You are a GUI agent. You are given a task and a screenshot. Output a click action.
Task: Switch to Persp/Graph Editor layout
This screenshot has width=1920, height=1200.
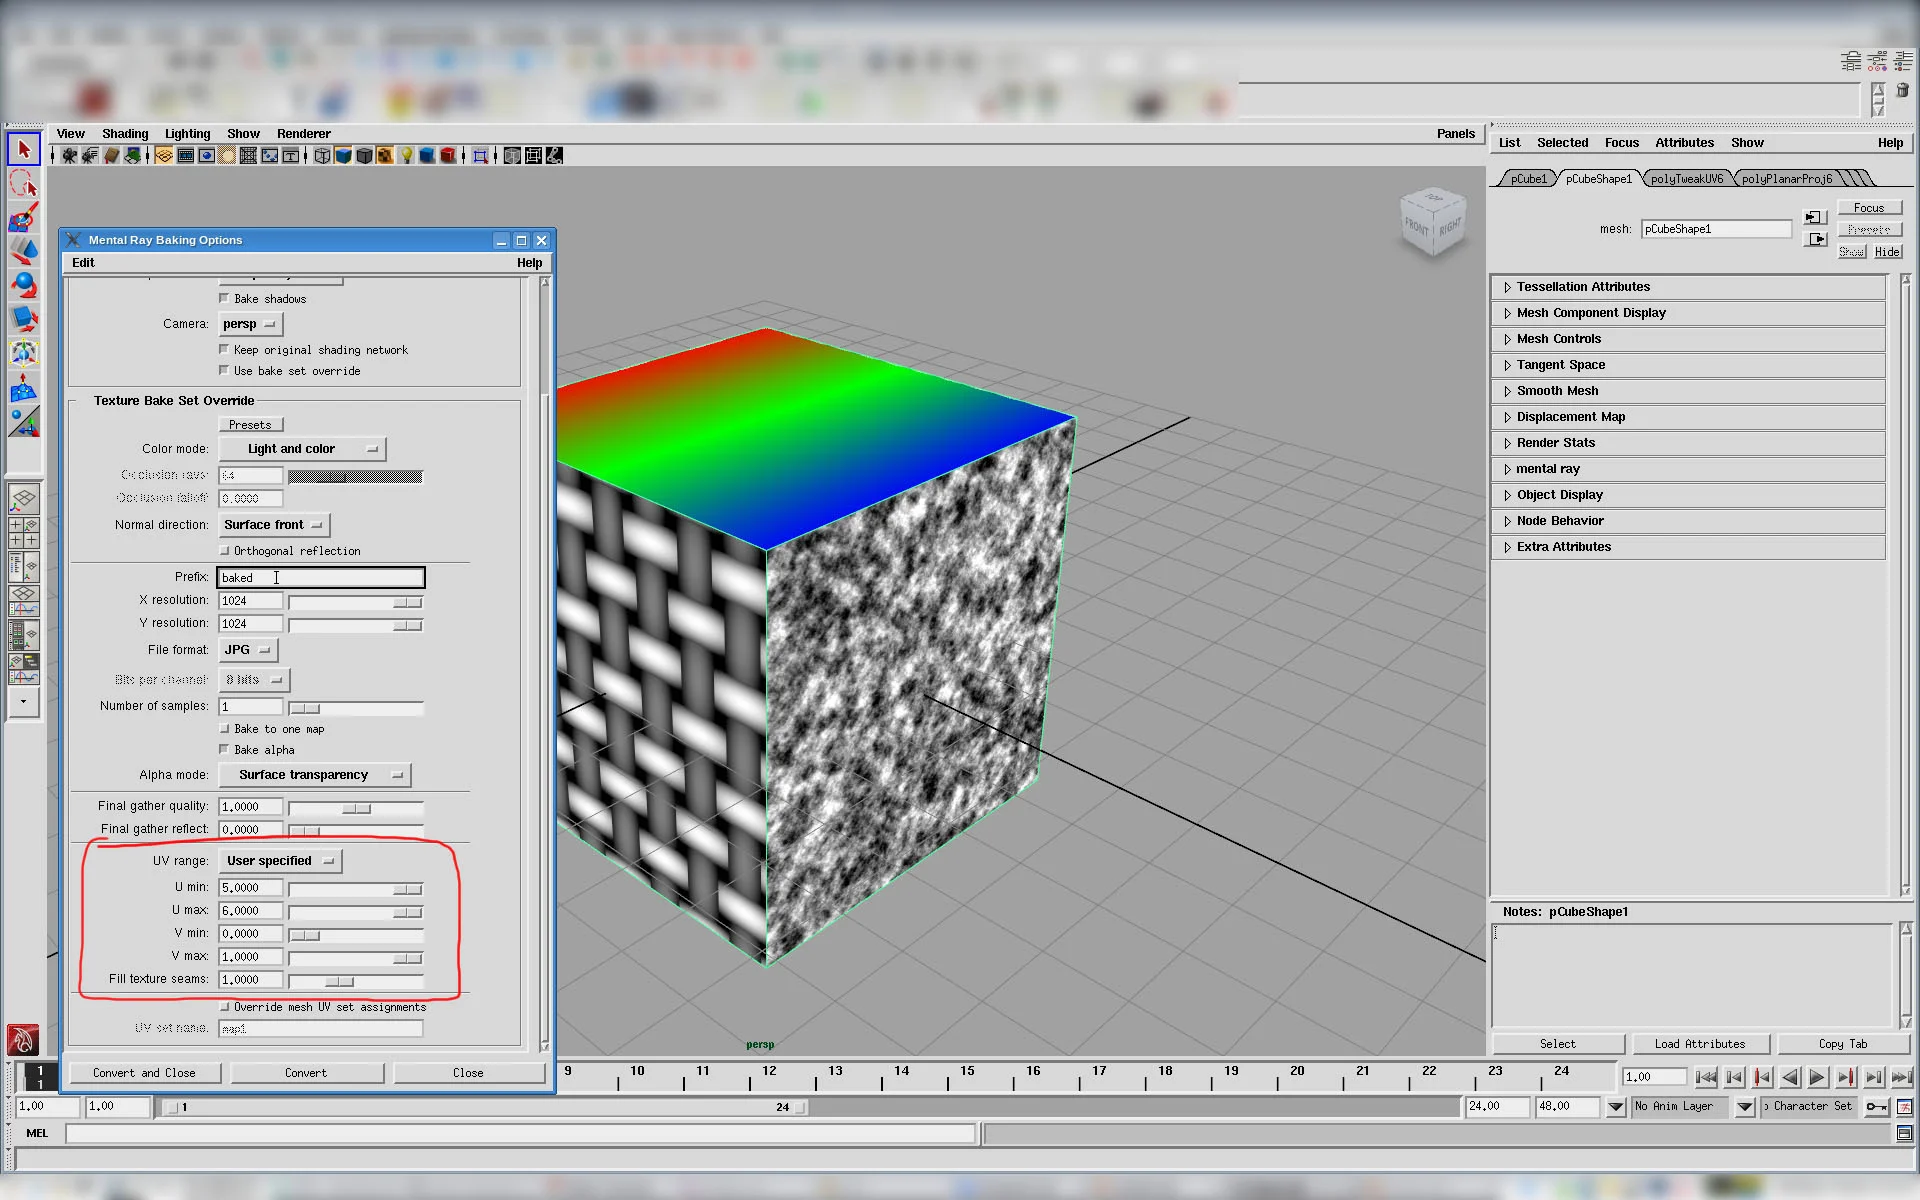coord(24,600)
